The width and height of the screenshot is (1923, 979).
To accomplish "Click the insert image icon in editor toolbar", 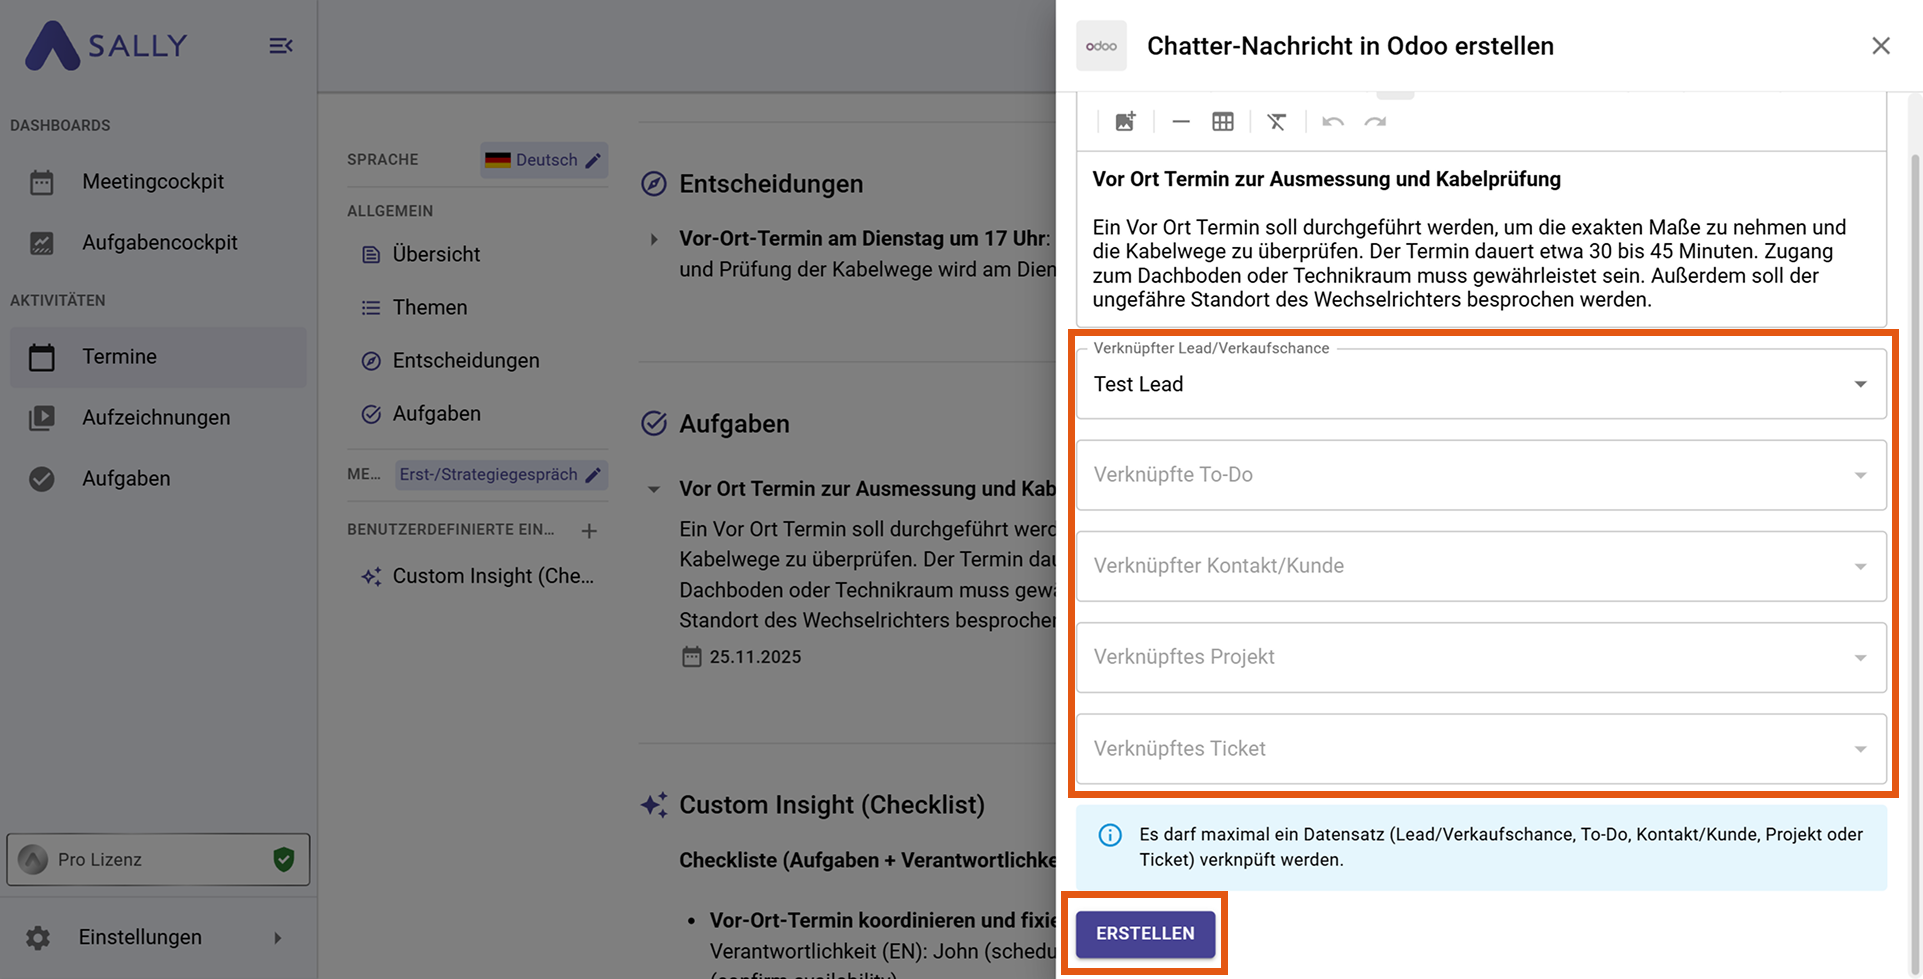I will pyautogui.click(x=1125, y=122).
